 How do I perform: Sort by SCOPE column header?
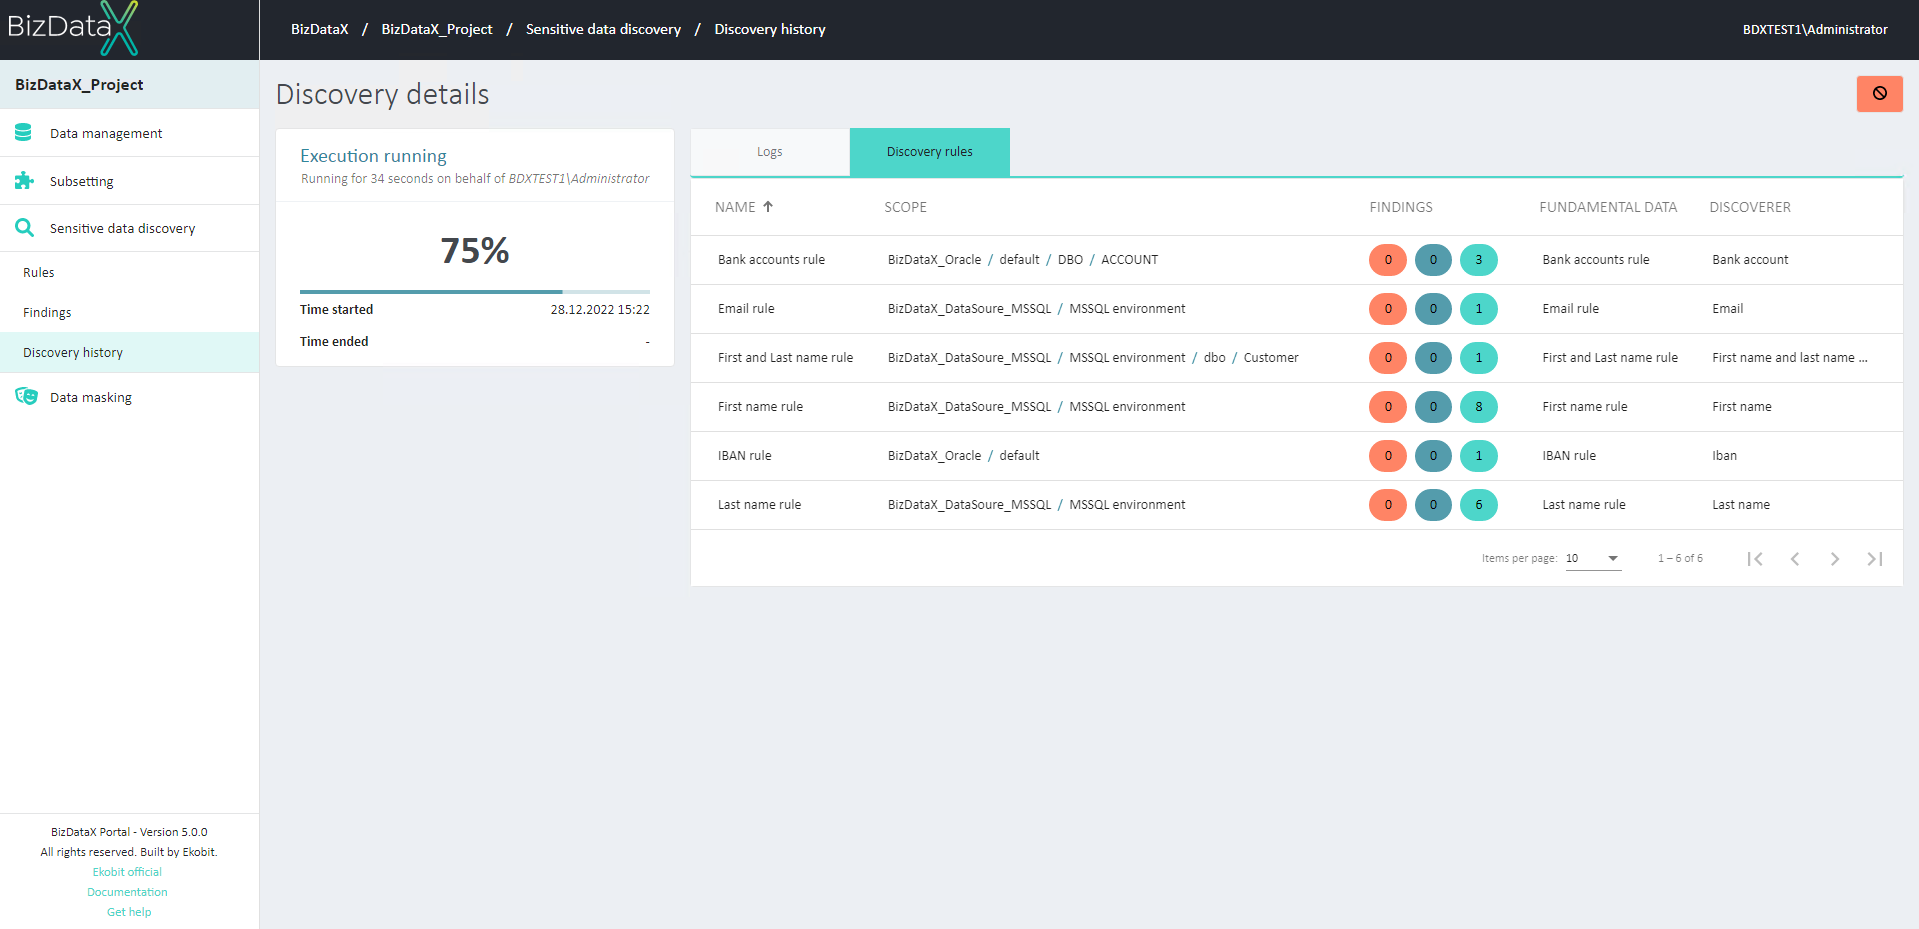[x=905, y=207]
